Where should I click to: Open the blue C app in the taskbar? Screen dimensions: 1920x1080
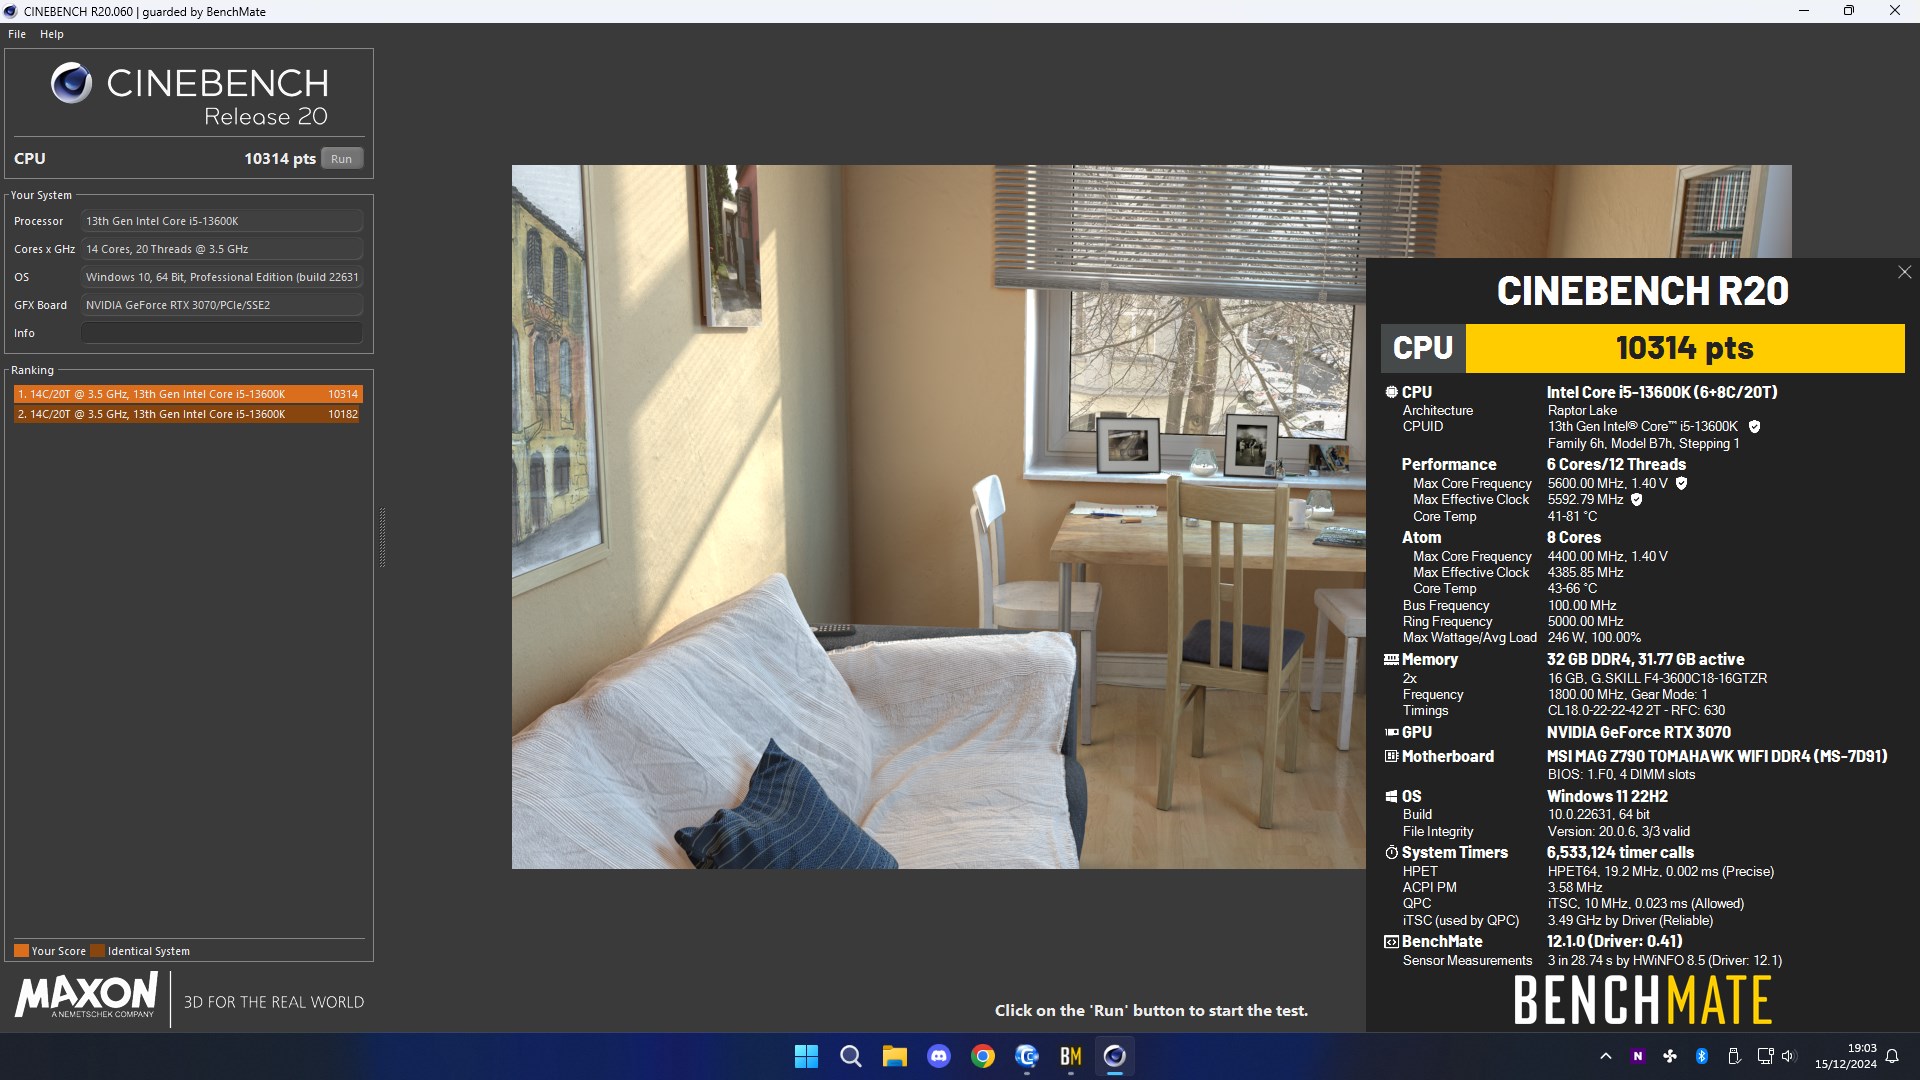[1026, 1056]
